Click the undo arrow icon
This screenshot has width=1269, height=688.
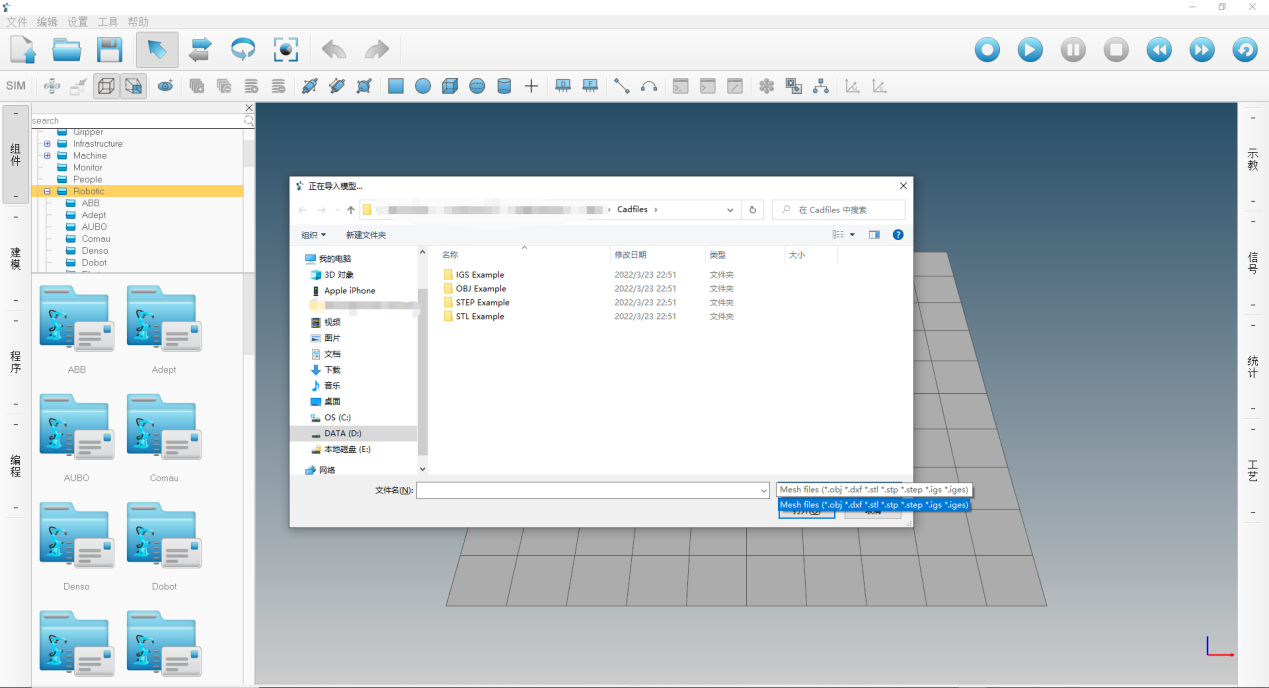(x=333, y=49)
